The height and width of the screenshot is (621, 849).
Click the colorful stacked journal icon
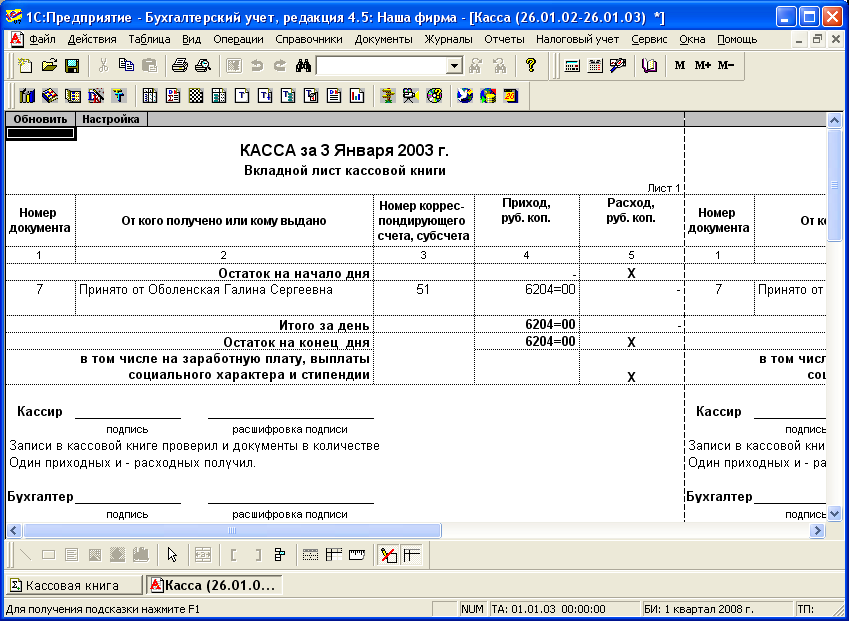50,96
